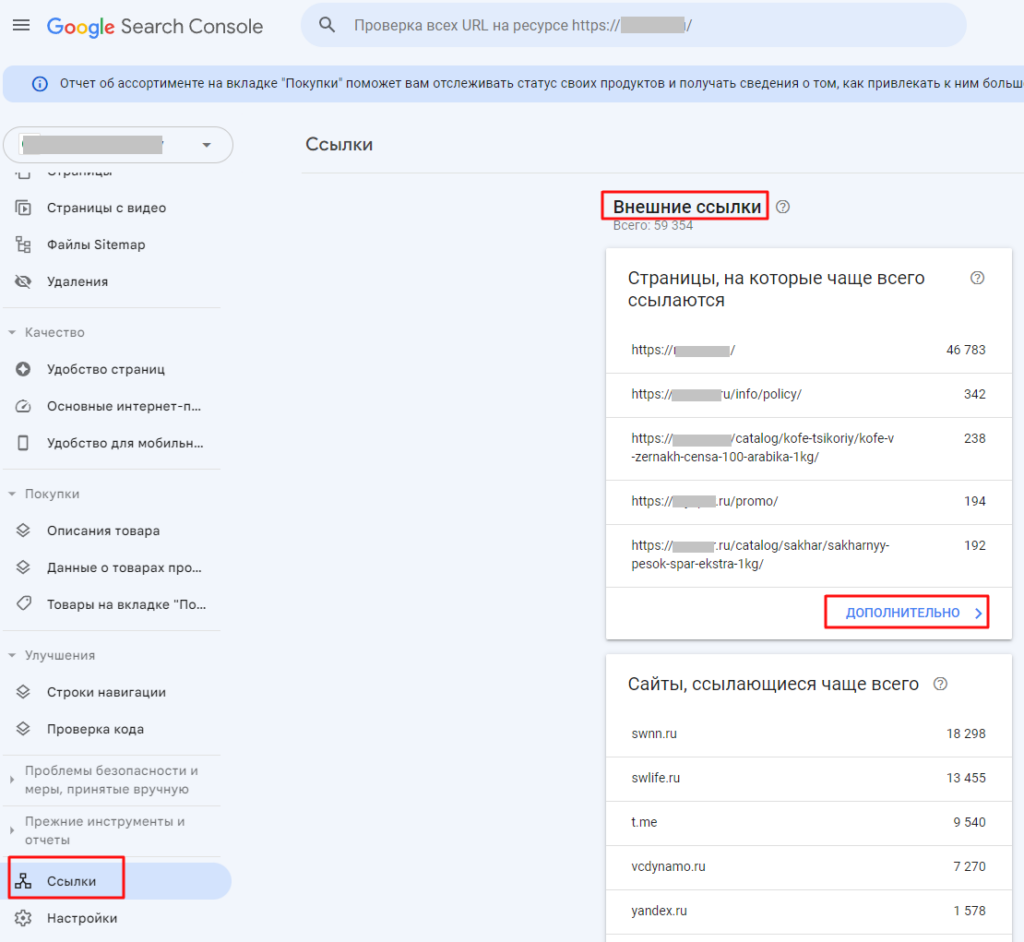
Task: Expand Проблемы безопасности и меры group
Action: pos(111,780)
